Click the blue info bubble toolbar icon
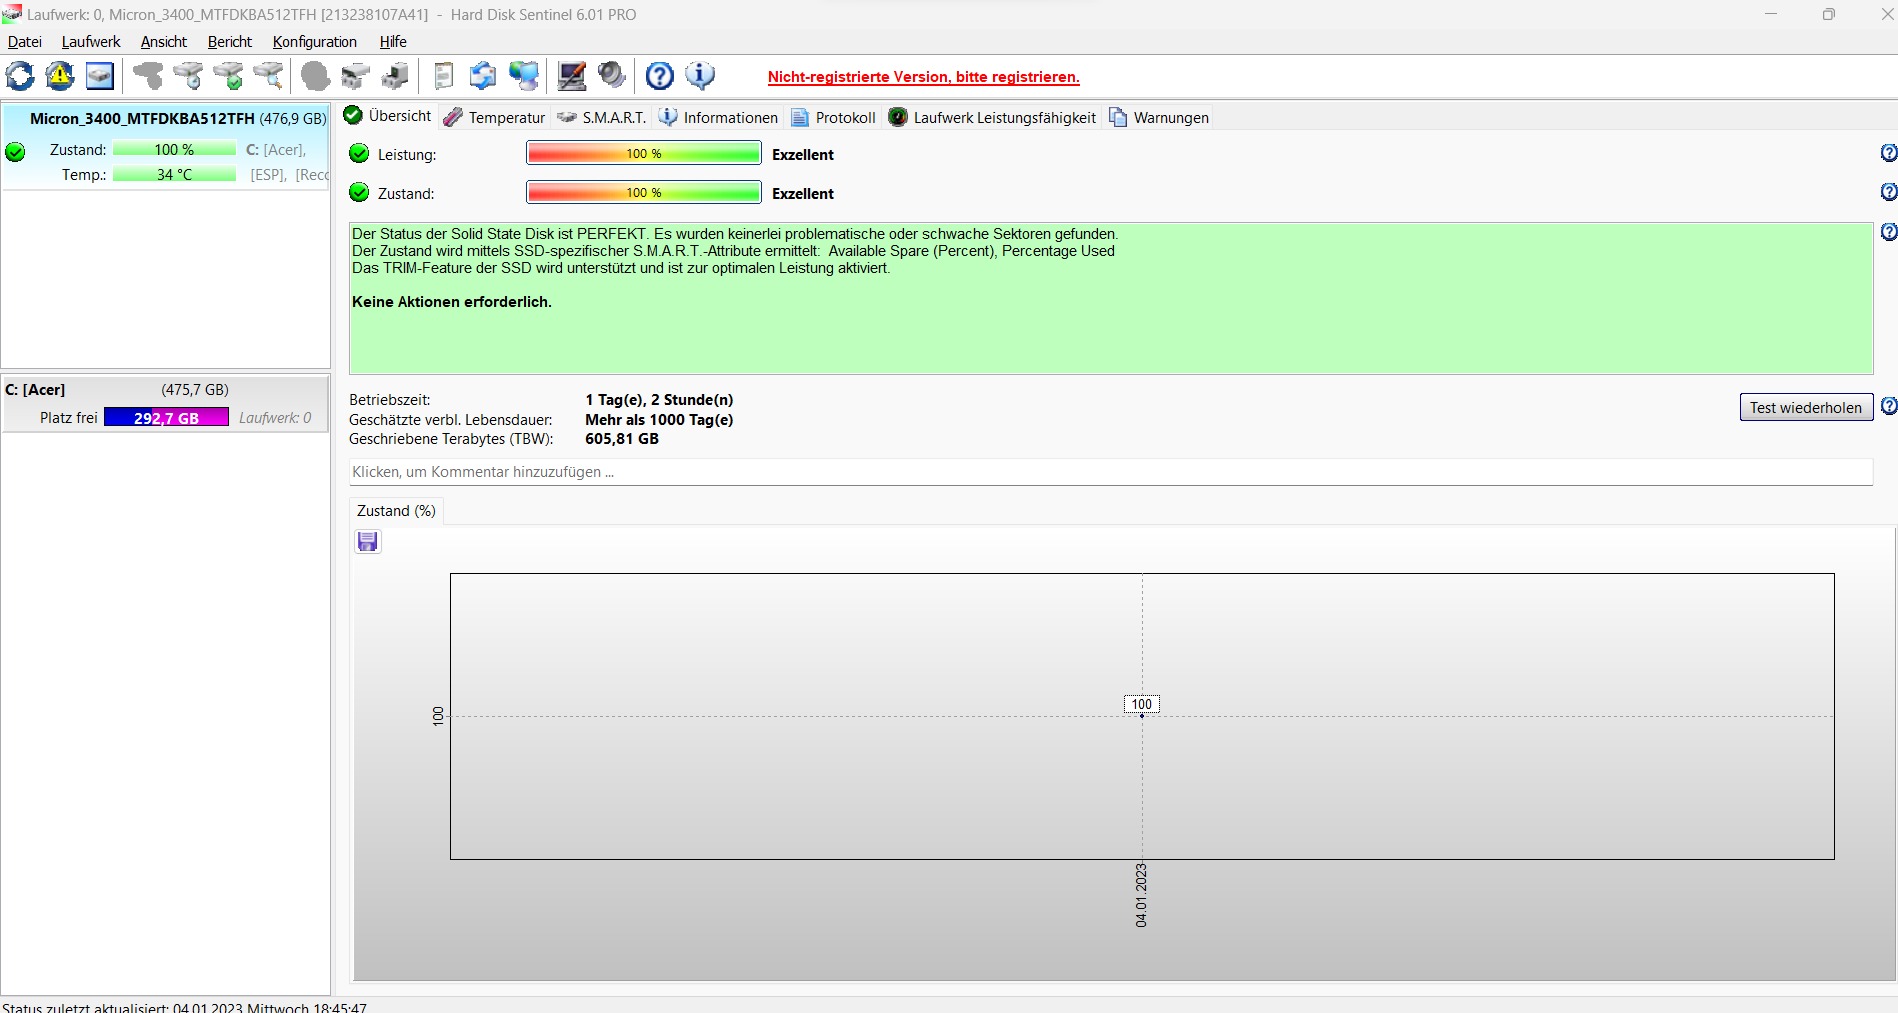 [700, 76]
